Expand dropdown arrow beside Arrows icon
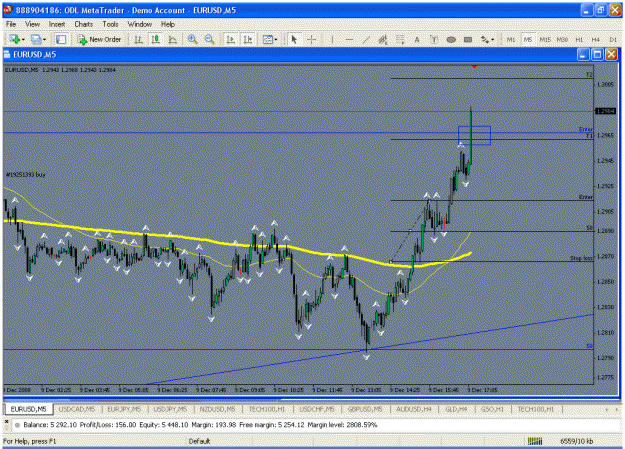 point(493,39)
